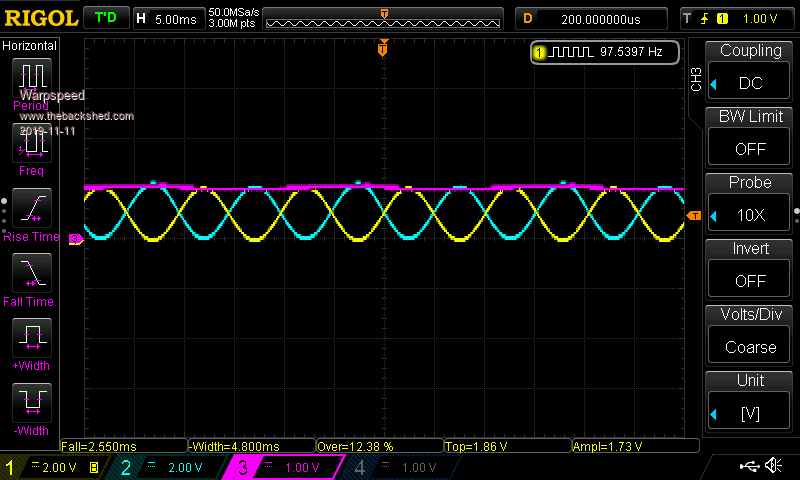Select channel 1 tab at bottom
This screenshot has height=480, width=800.
coord(53,467)
